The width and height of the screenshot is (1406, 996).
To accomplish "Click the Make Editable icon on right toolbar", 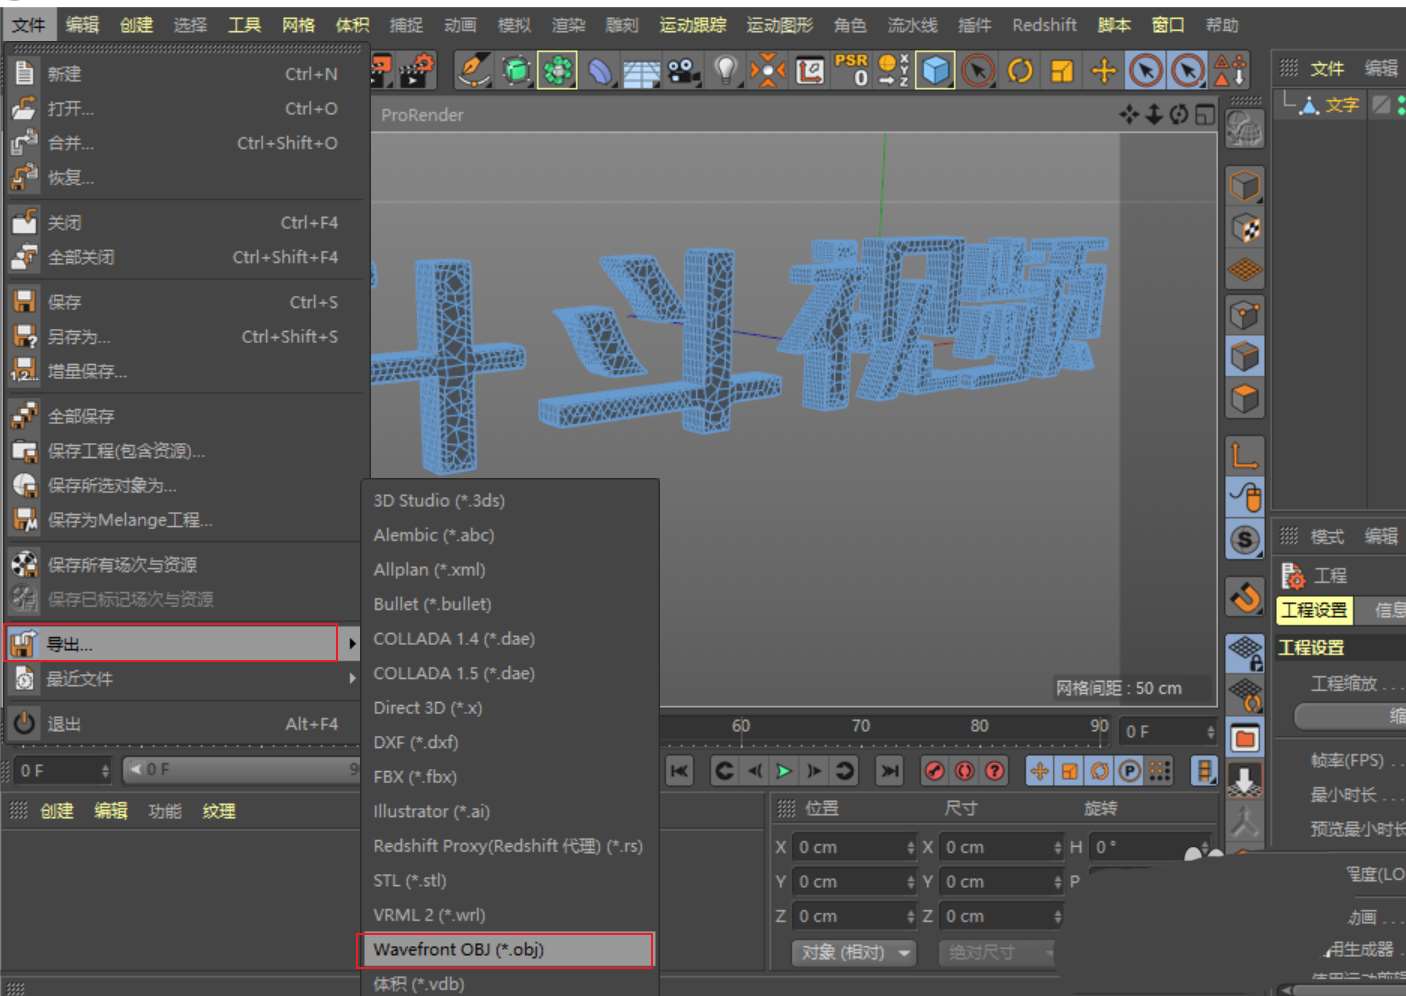I will click(1245, 130).
